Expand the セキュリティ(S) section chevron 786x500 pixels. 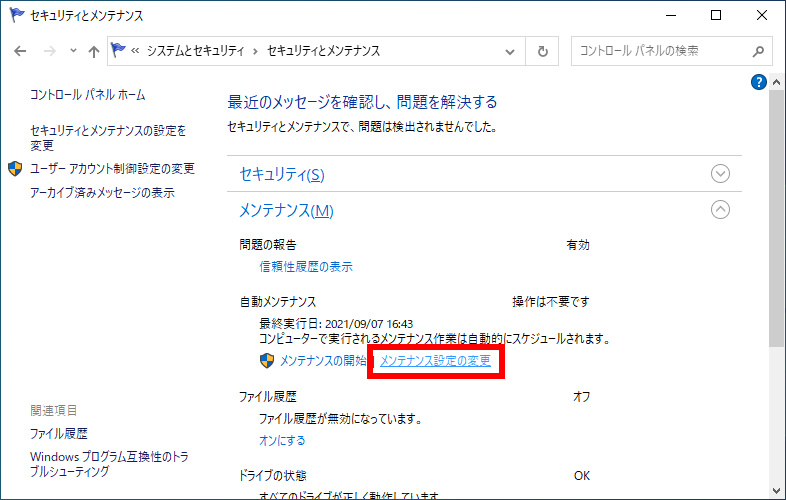720,174
